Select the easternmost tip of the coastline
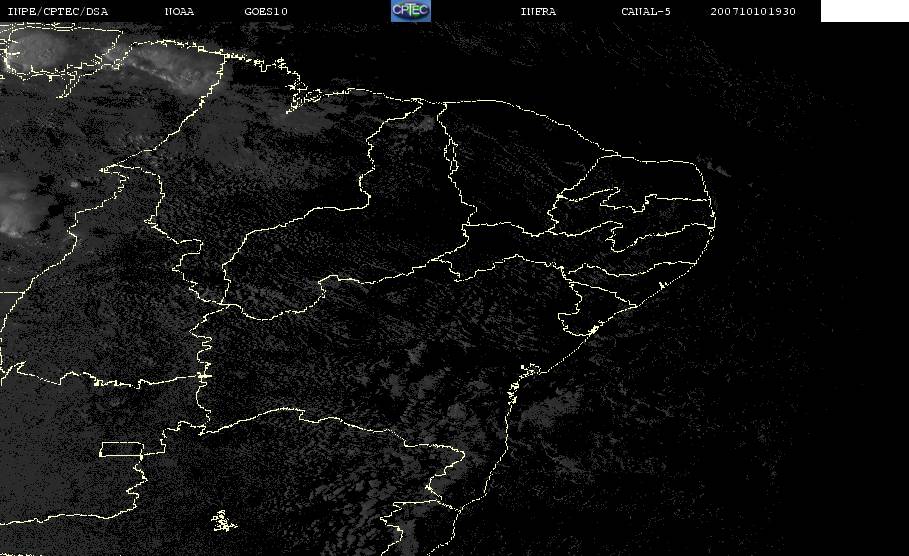This screenshot has height=556, width=909. (x=714, y=219)
